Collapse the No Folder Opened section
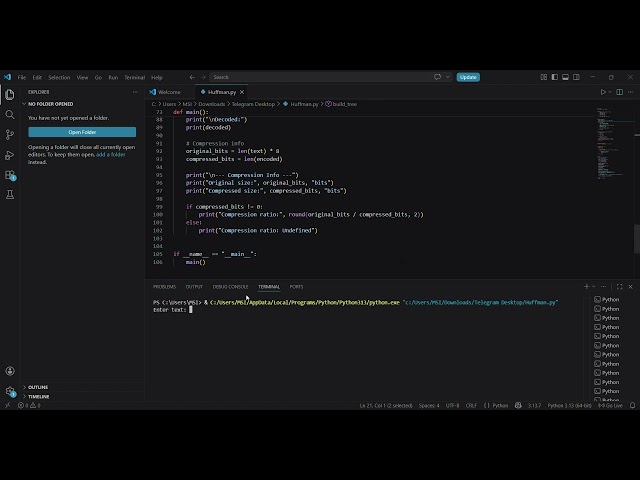Viewport: 640px width, 480px height. [x=51, y=104]
